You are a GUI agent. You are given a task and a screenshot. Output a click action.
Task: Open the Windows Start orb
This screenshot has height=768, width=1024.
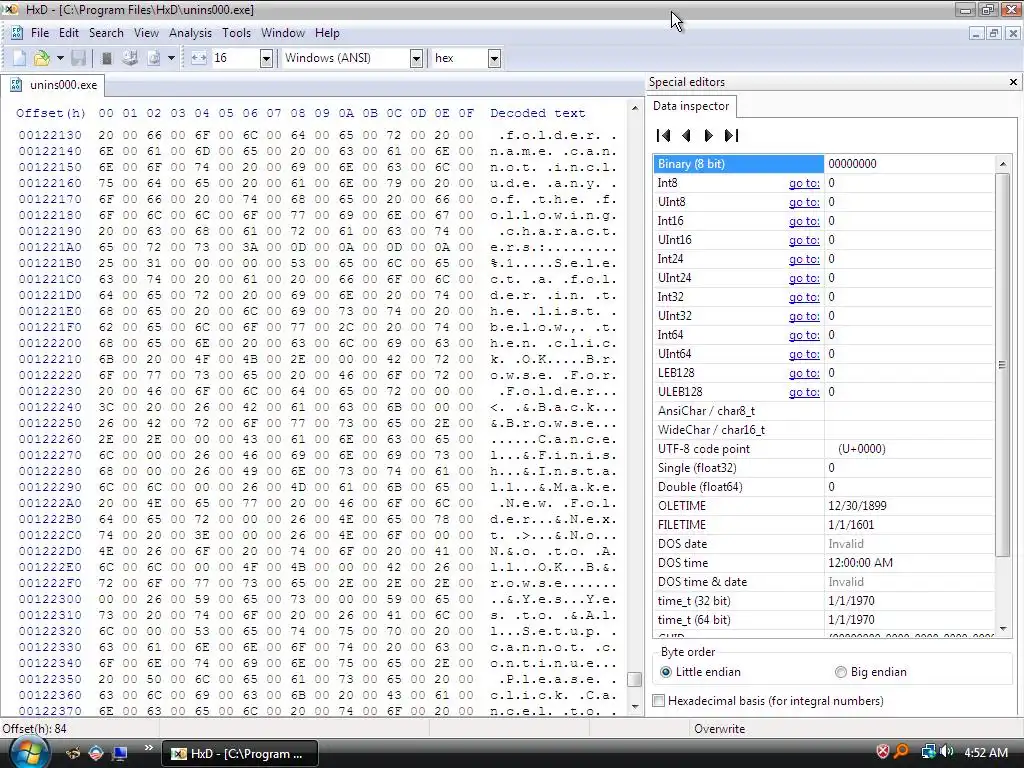29,753
